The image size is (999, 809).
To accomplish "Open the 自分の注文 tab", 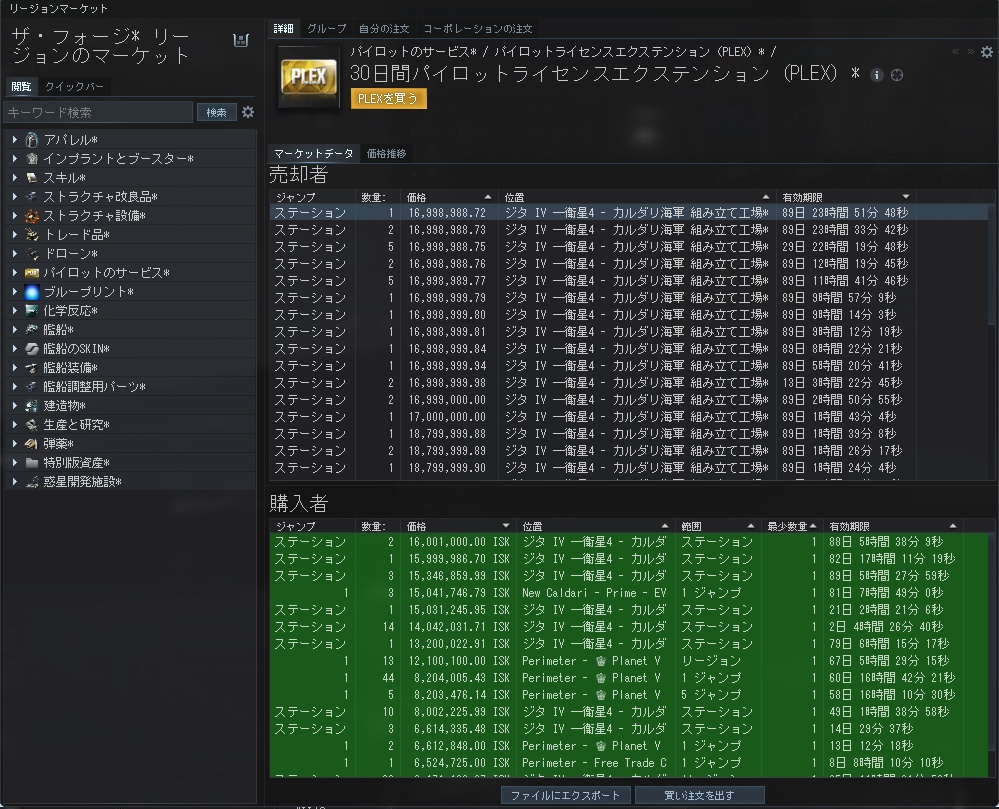I will [x=384, y=29].
